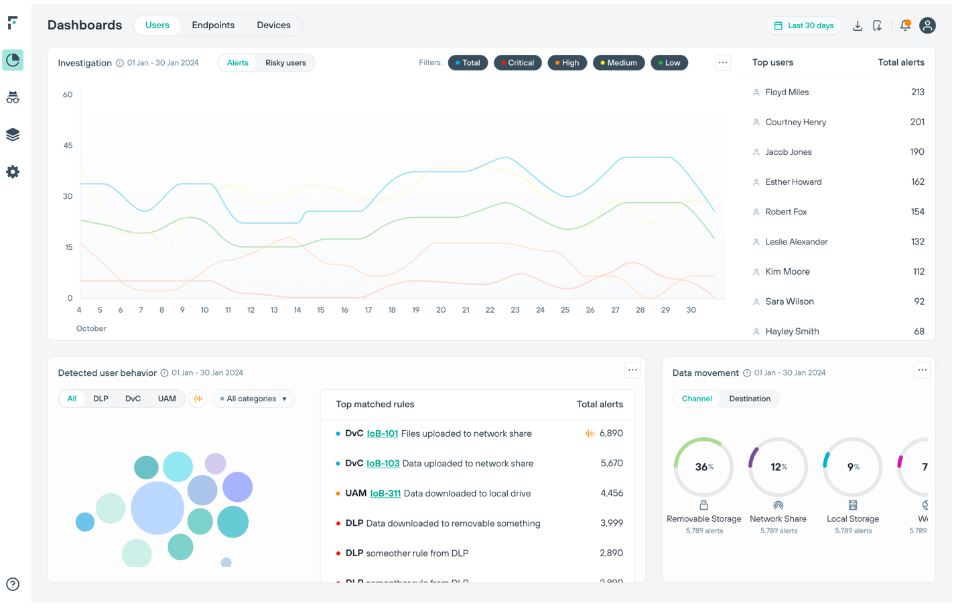The width and height of the screenshot is (960, 612).
Task: Click the orange anomaly filter icon
Action: [198, 399]
